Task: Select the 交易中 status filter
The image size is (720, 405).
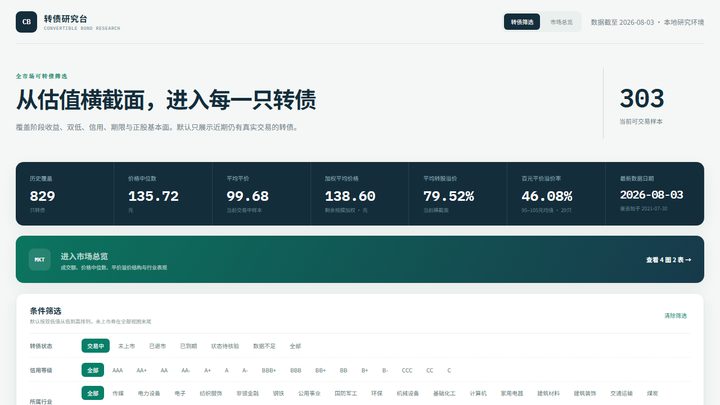Action: click(x=96, y=346)
